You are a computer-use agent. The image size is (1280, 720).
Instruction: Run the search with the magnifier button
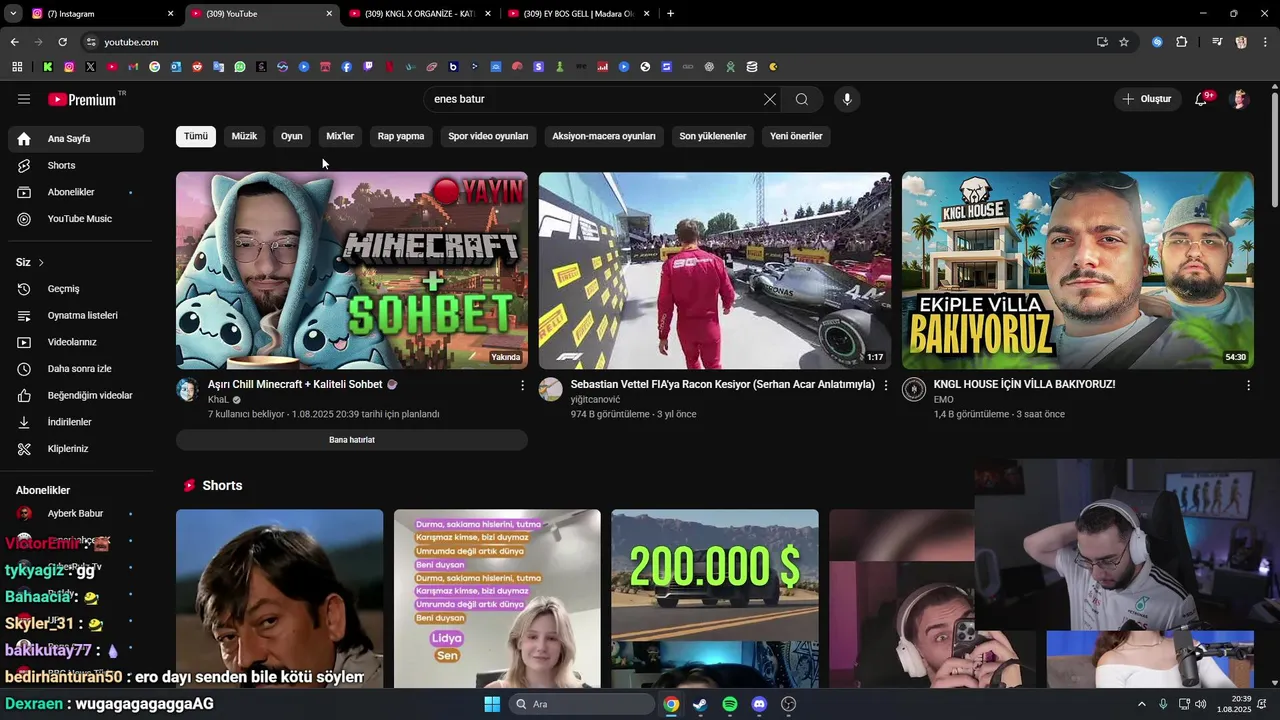(x=802, y=99)
